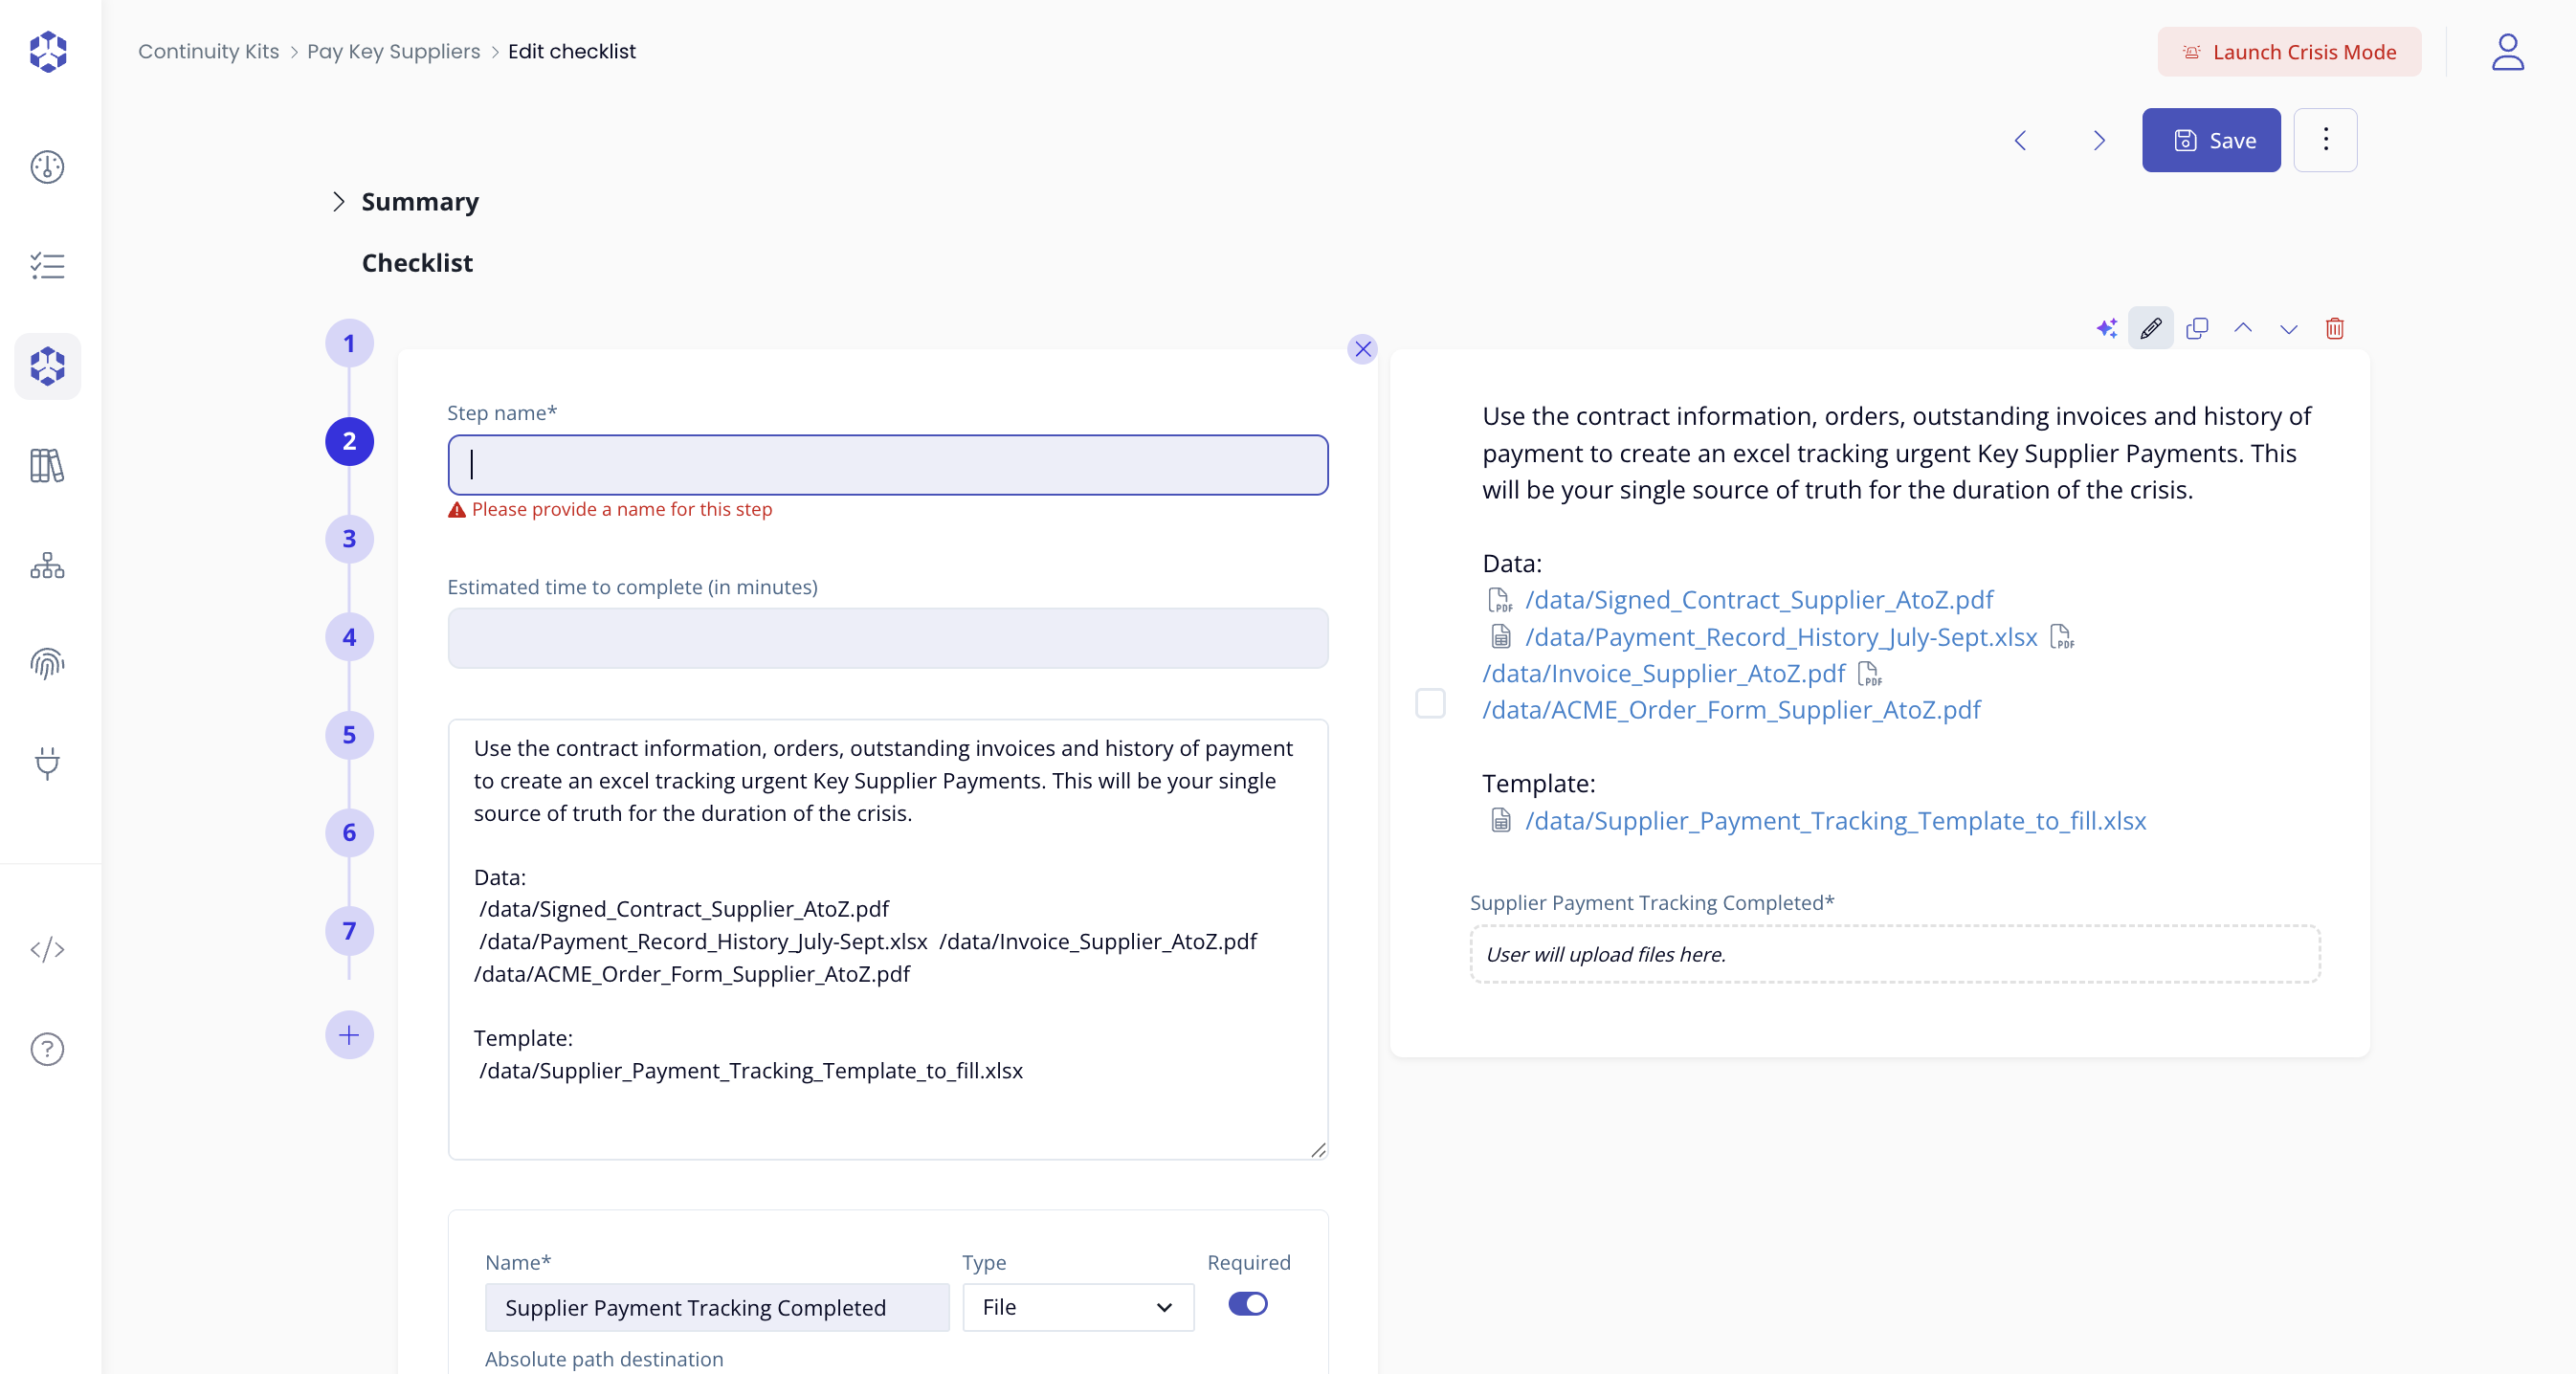
Task: Move step down with chevron arrow
Action: (2288, 328)
